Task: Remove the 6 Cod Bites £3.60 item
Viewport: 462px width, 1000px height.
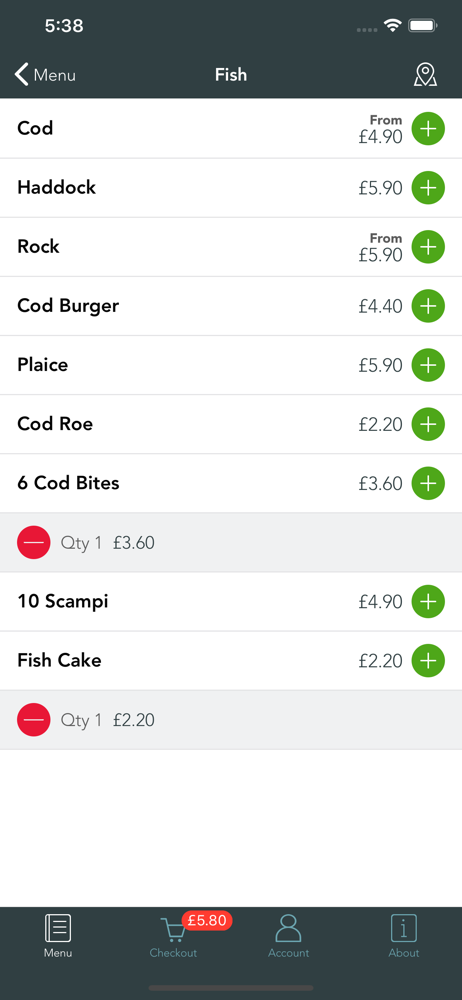Action: click(34, 543)
